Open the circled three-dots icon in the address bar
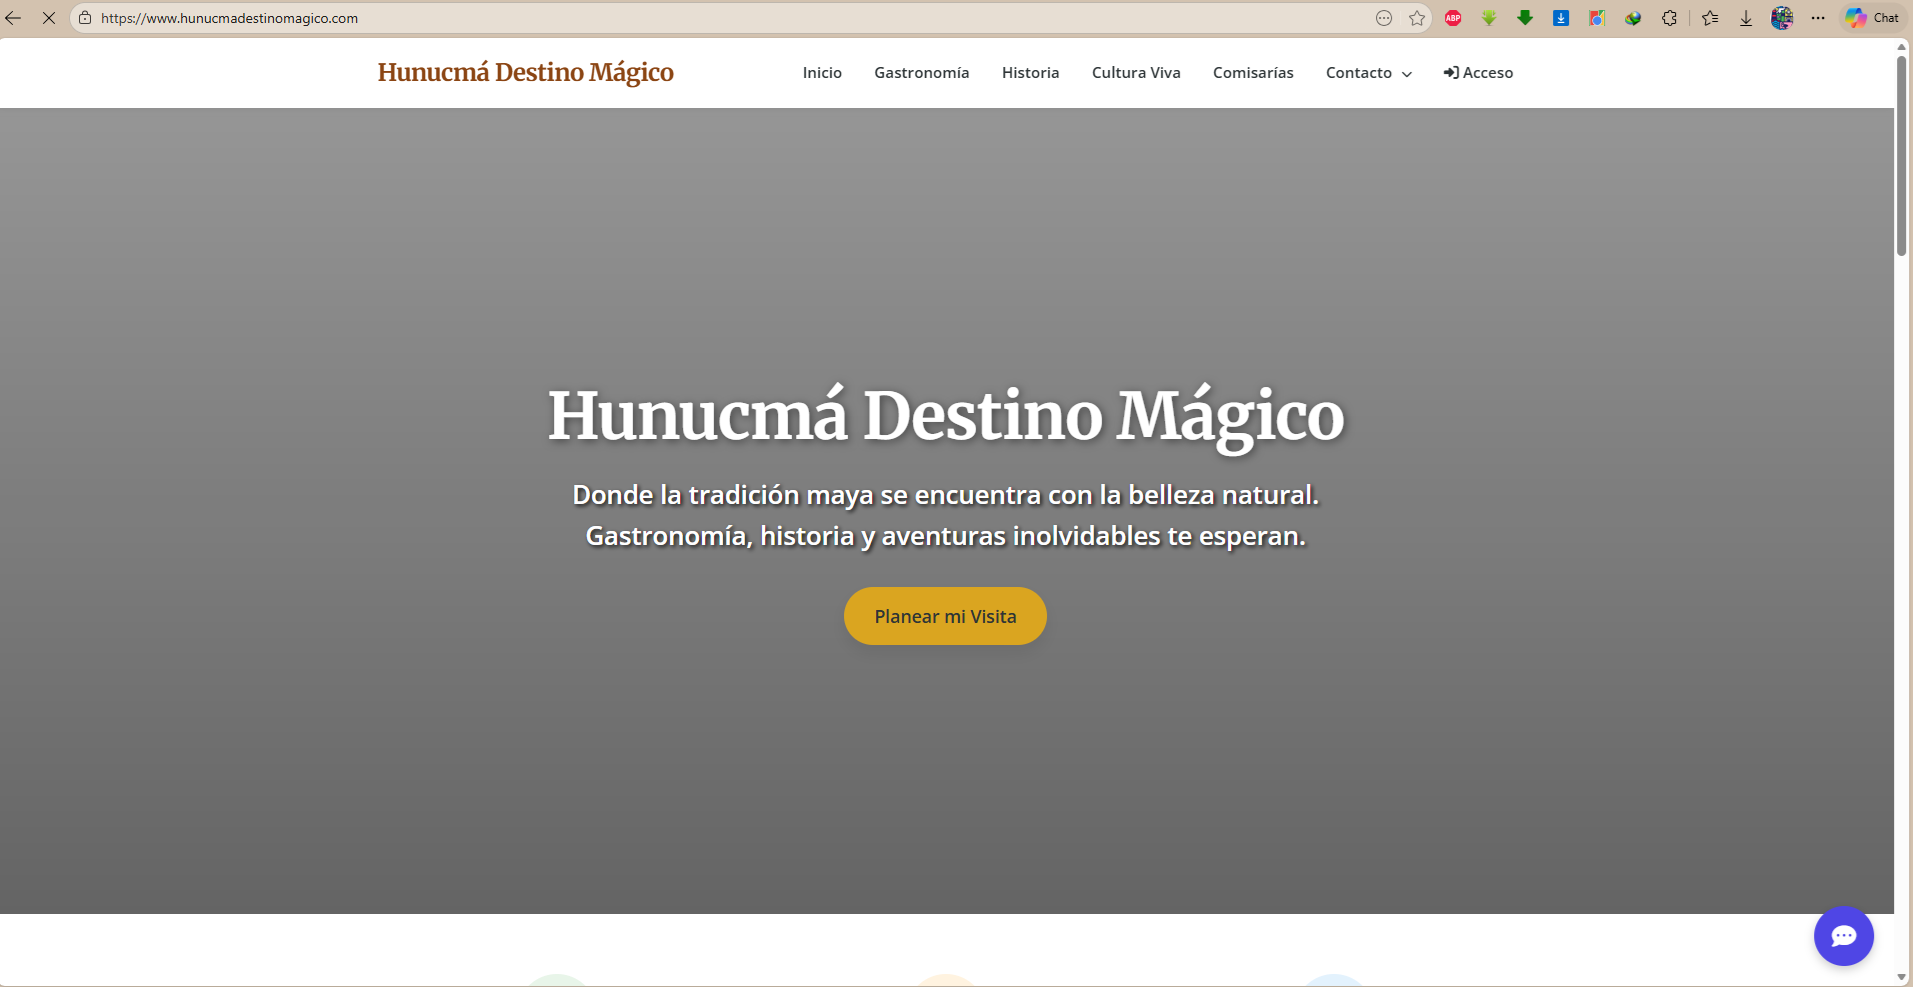 1384,18
